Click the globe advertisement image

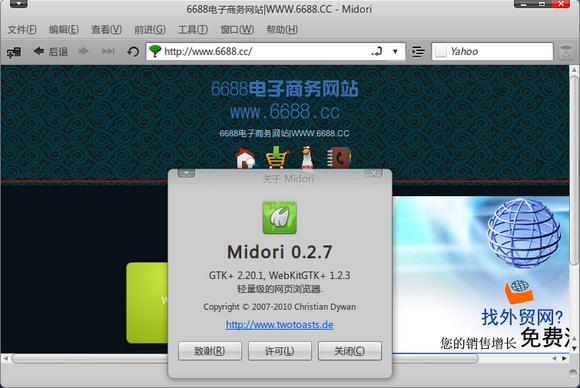(524, 233)
